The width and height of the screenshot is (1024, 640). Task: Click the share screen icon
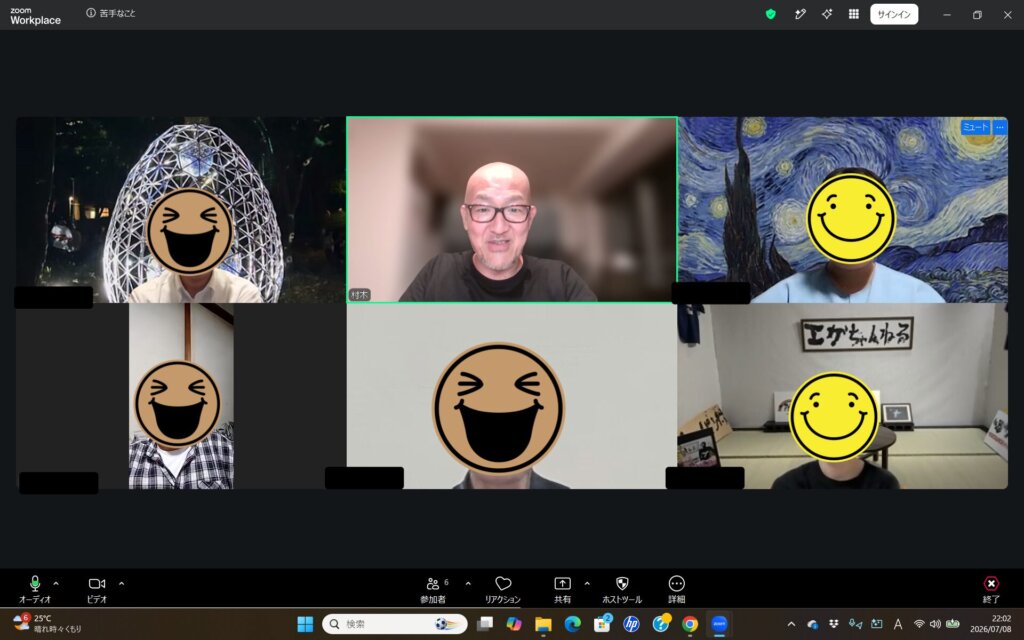coord(562,588)
